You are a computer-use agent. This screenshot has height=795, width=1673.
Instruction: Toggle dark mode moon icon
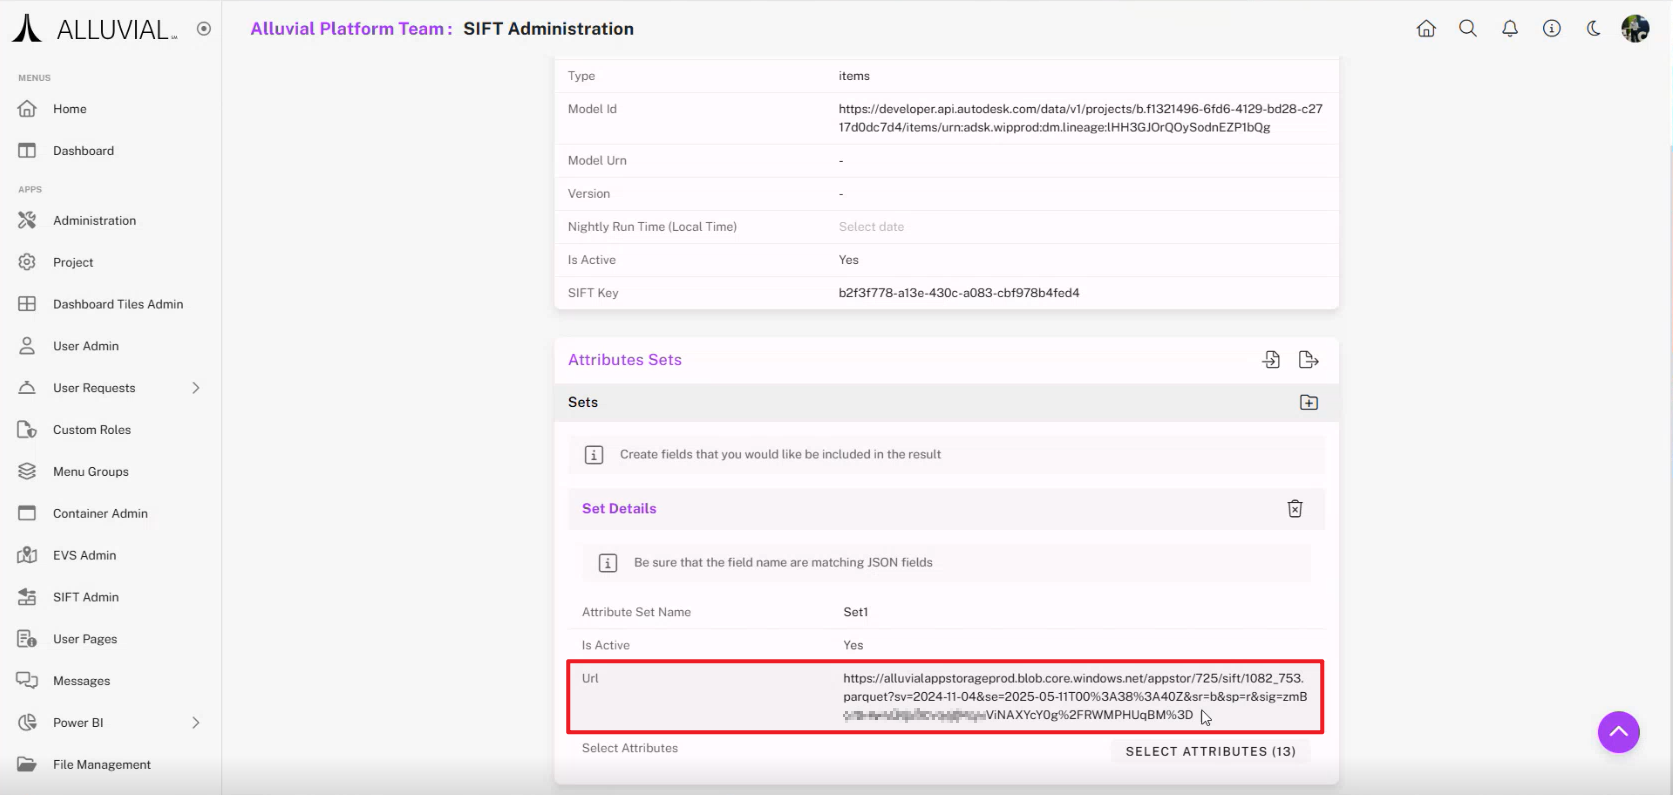click(1593, 29)
